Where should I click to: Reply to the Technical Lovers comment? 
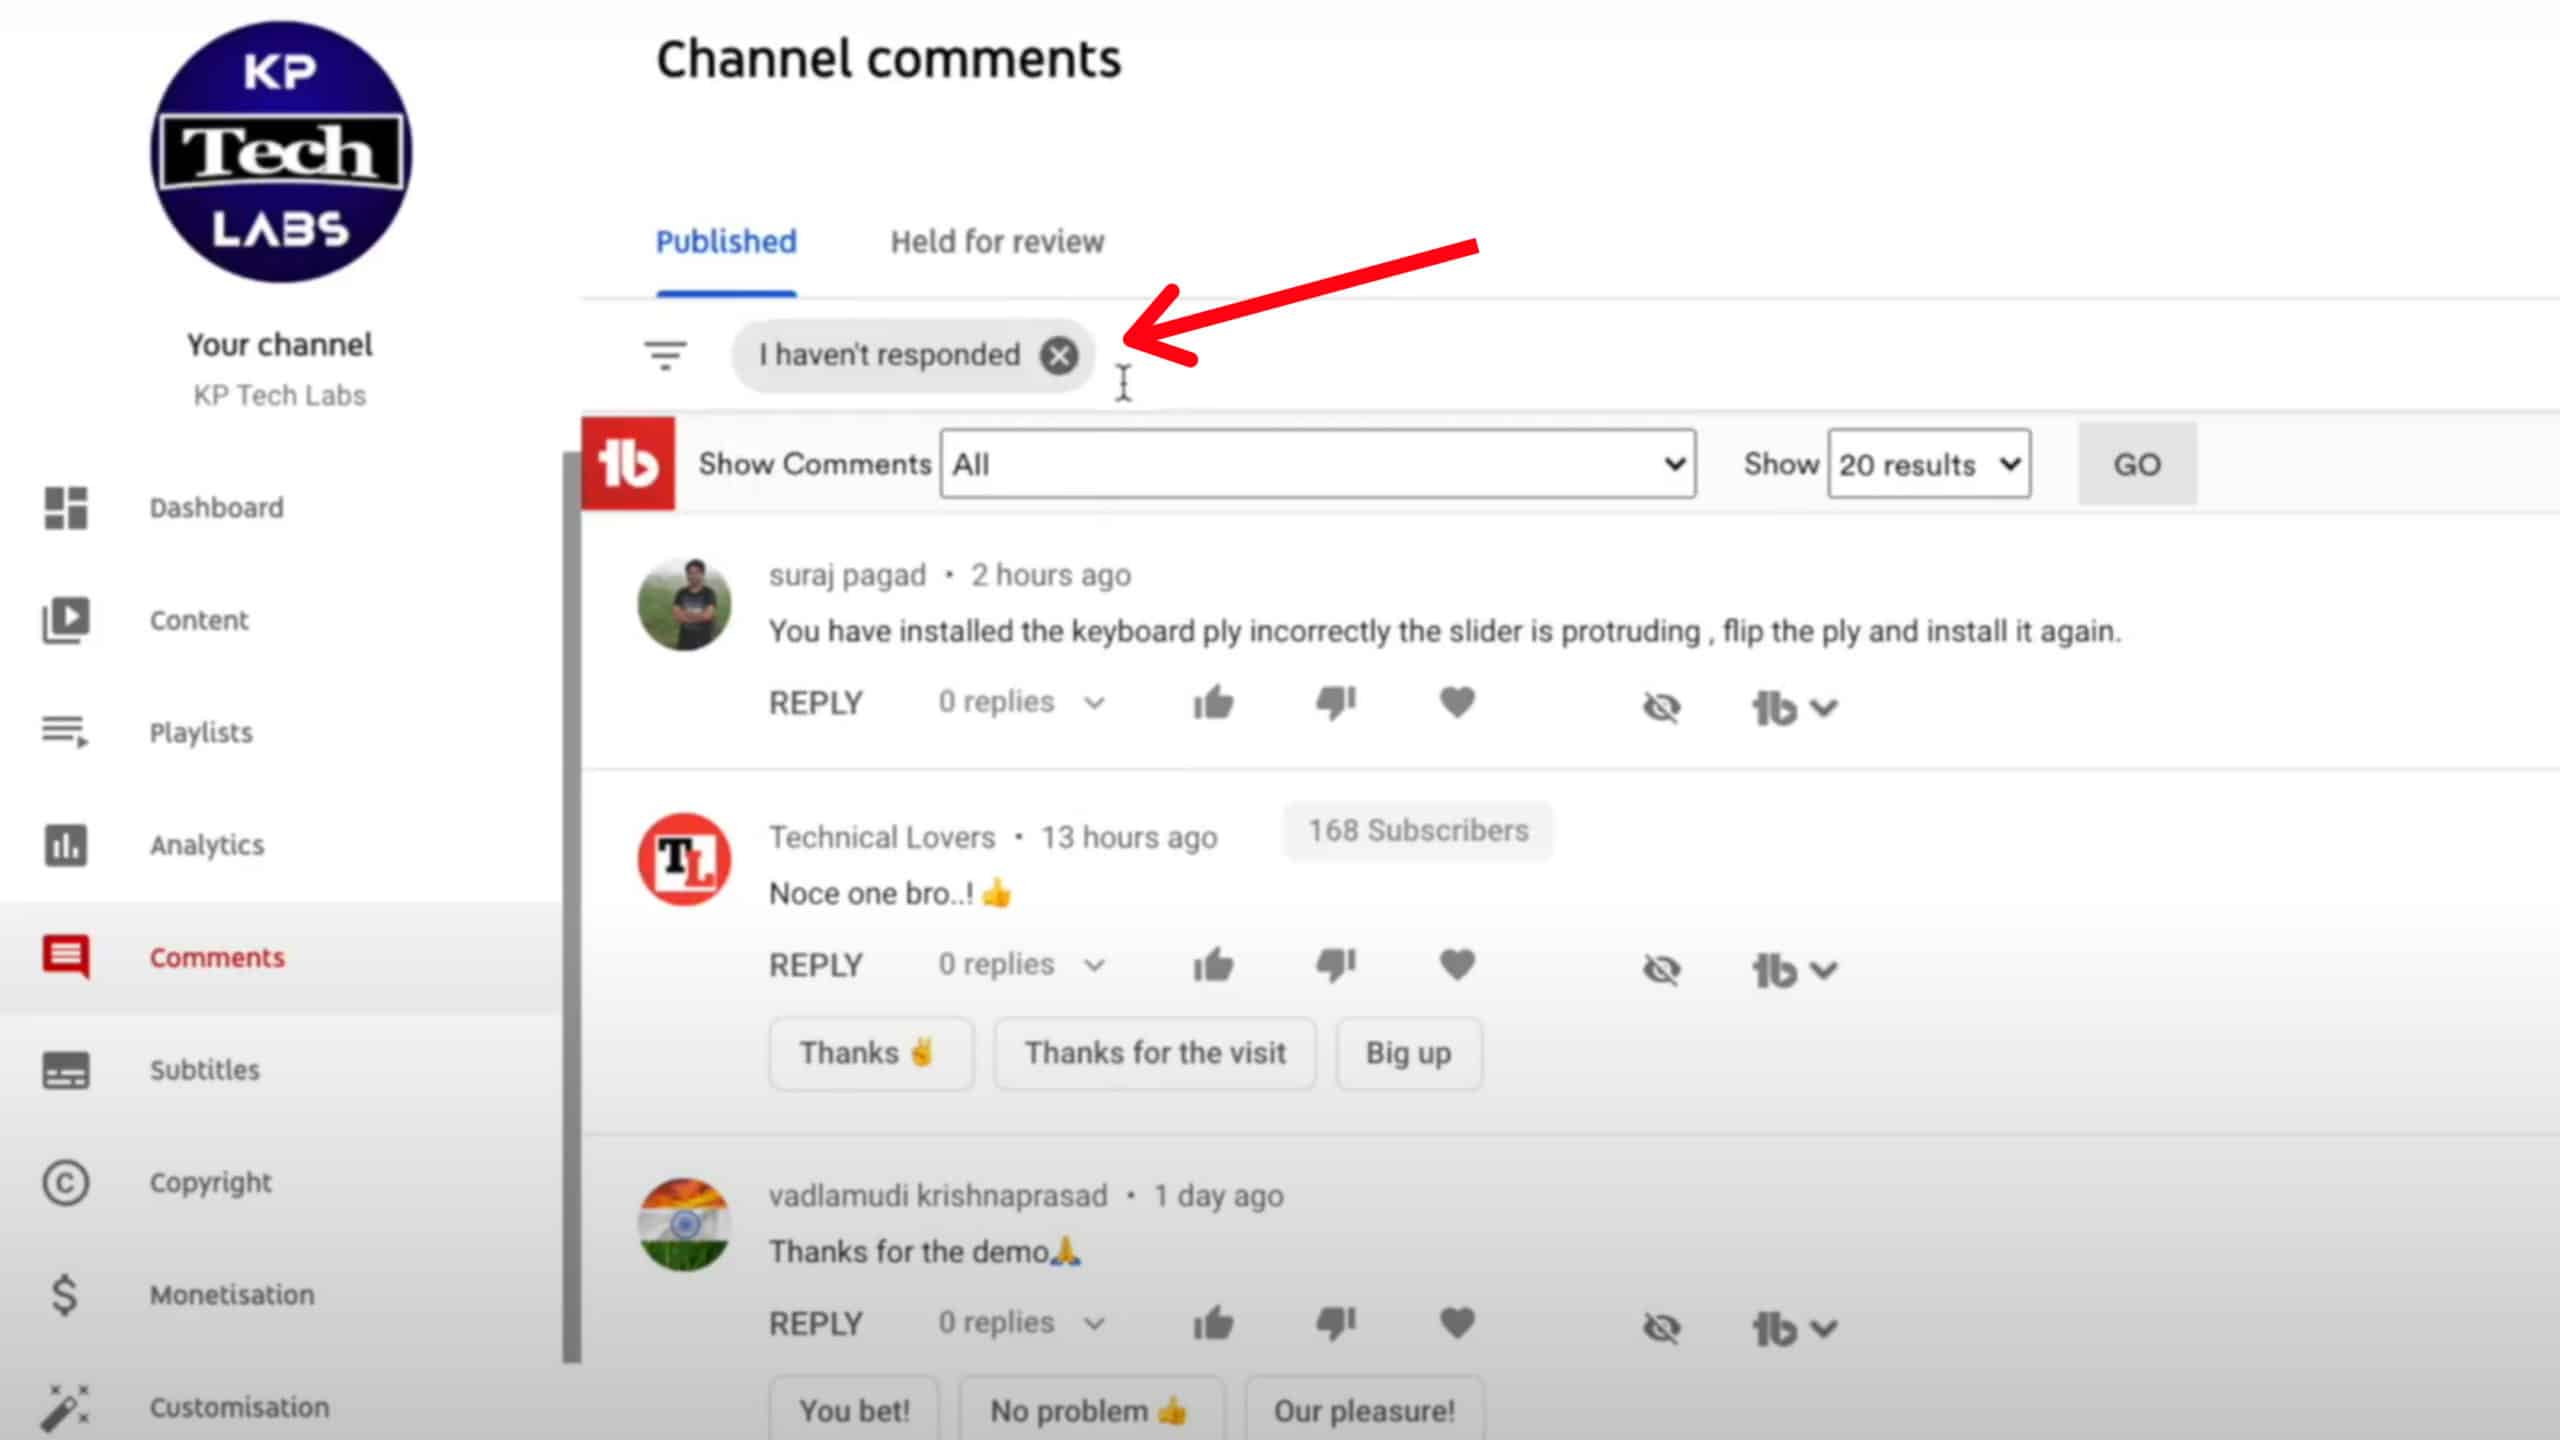tap(815, 965)
